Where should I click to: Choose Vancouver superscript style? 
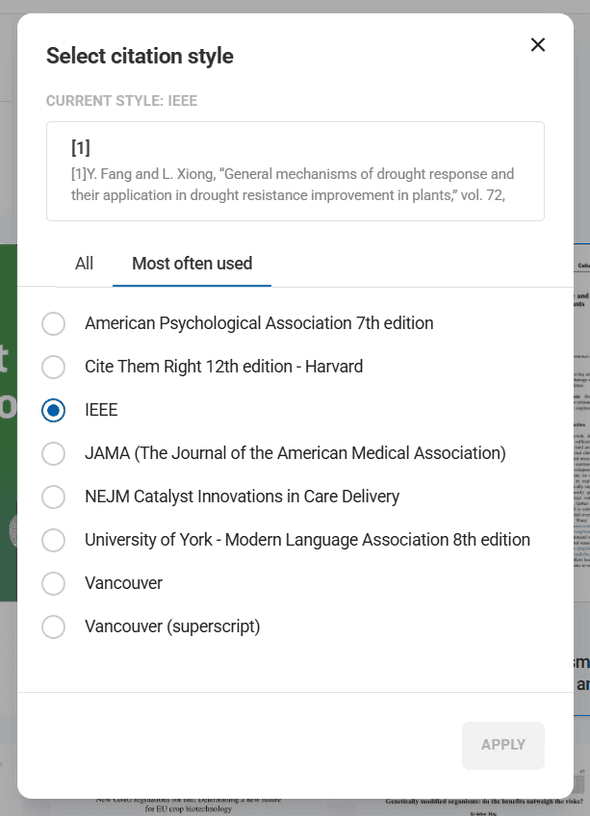pyautogui.click(x=53, y=626)
